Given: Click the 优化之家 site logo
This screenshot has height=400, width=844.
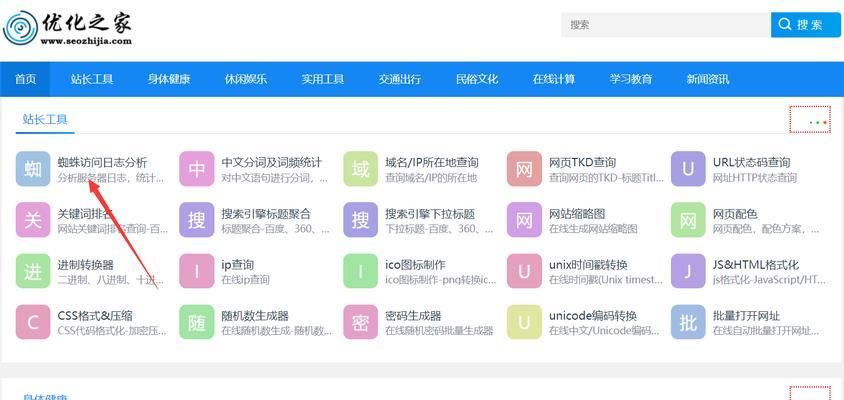Looking at the screenshot, I should tap(68, 27).
